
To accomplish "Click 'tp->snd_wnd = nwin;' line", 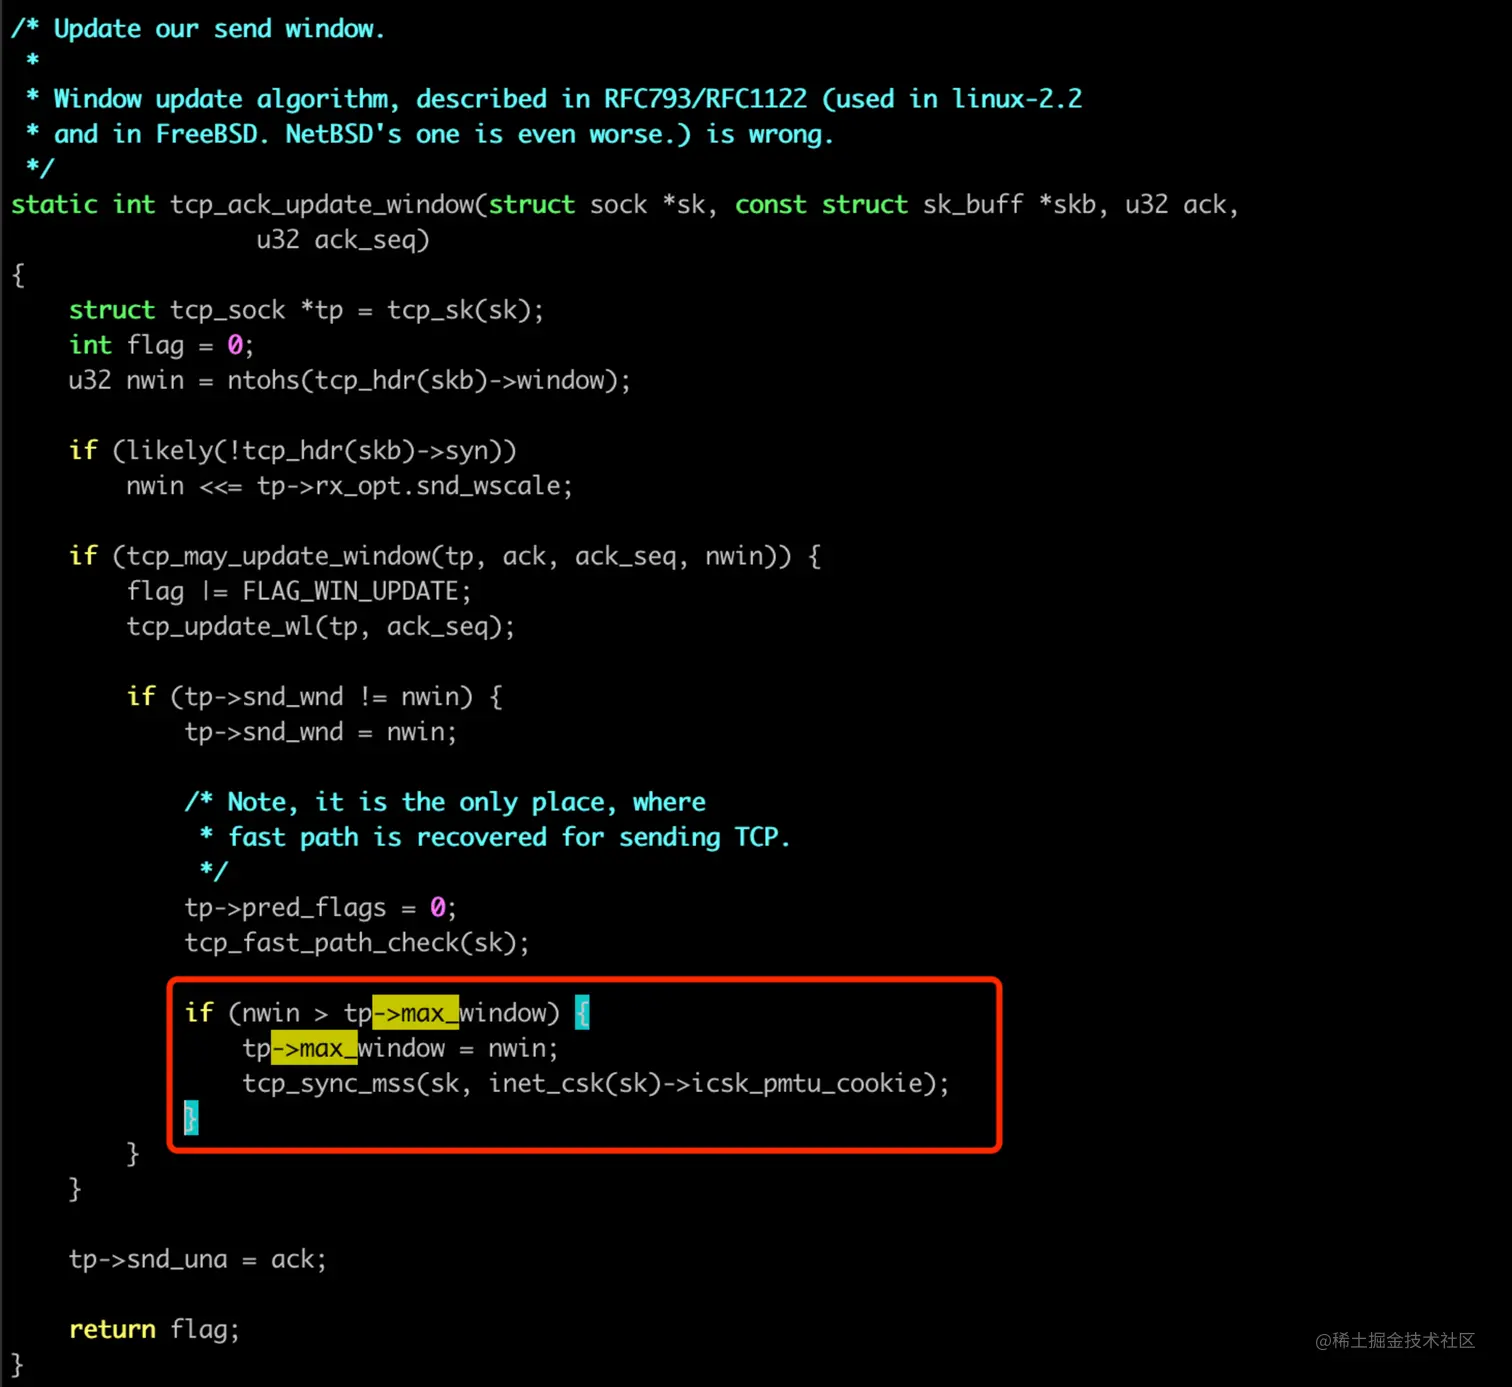I will [320, 732].
